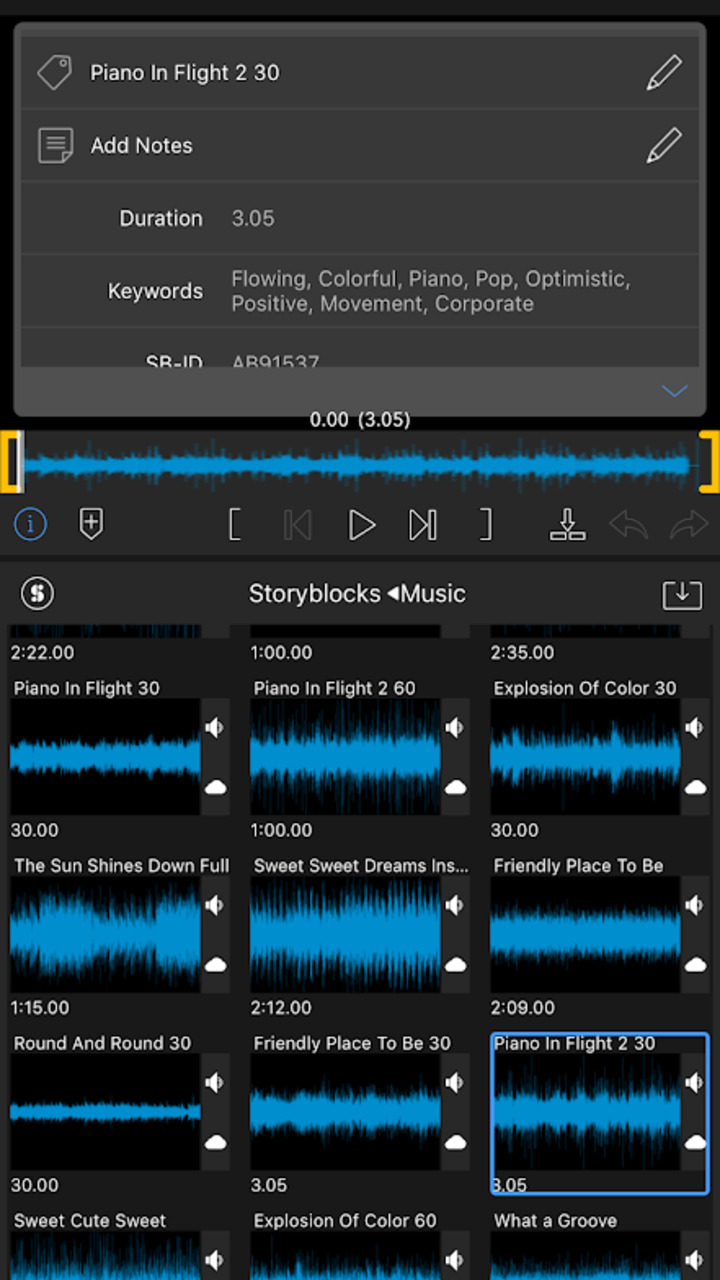Select the Round And Round 30 waveform thumbnail

[x=105, y=1112]
